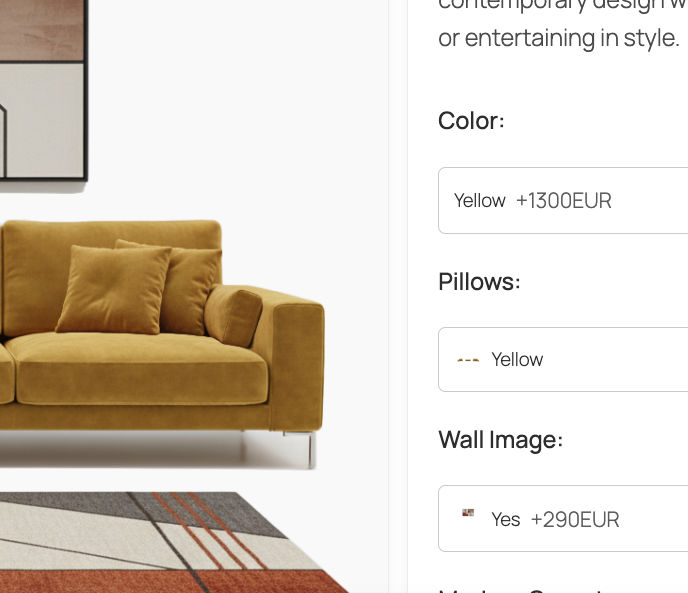Image resolution: width=688 pixels, height=593 pixels.
Task: Expand the Pillows dropdown set to Yellow
Action: [563, 359]
